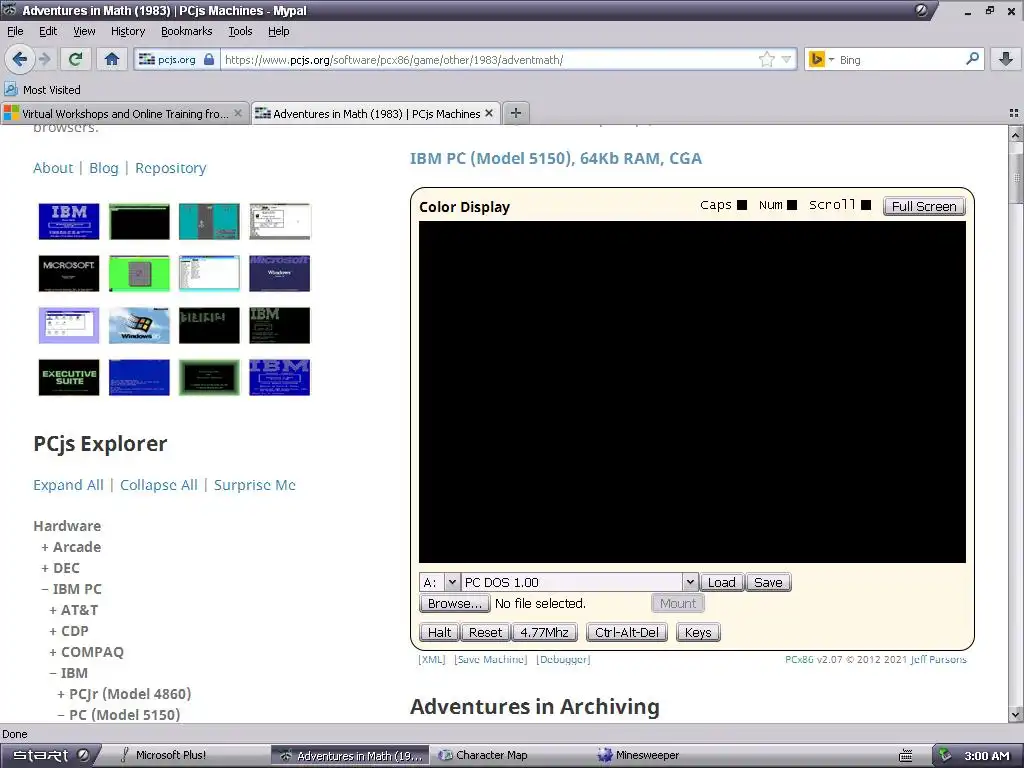Open the View menu
This screenshot has width=1024, height=768.
84,31
